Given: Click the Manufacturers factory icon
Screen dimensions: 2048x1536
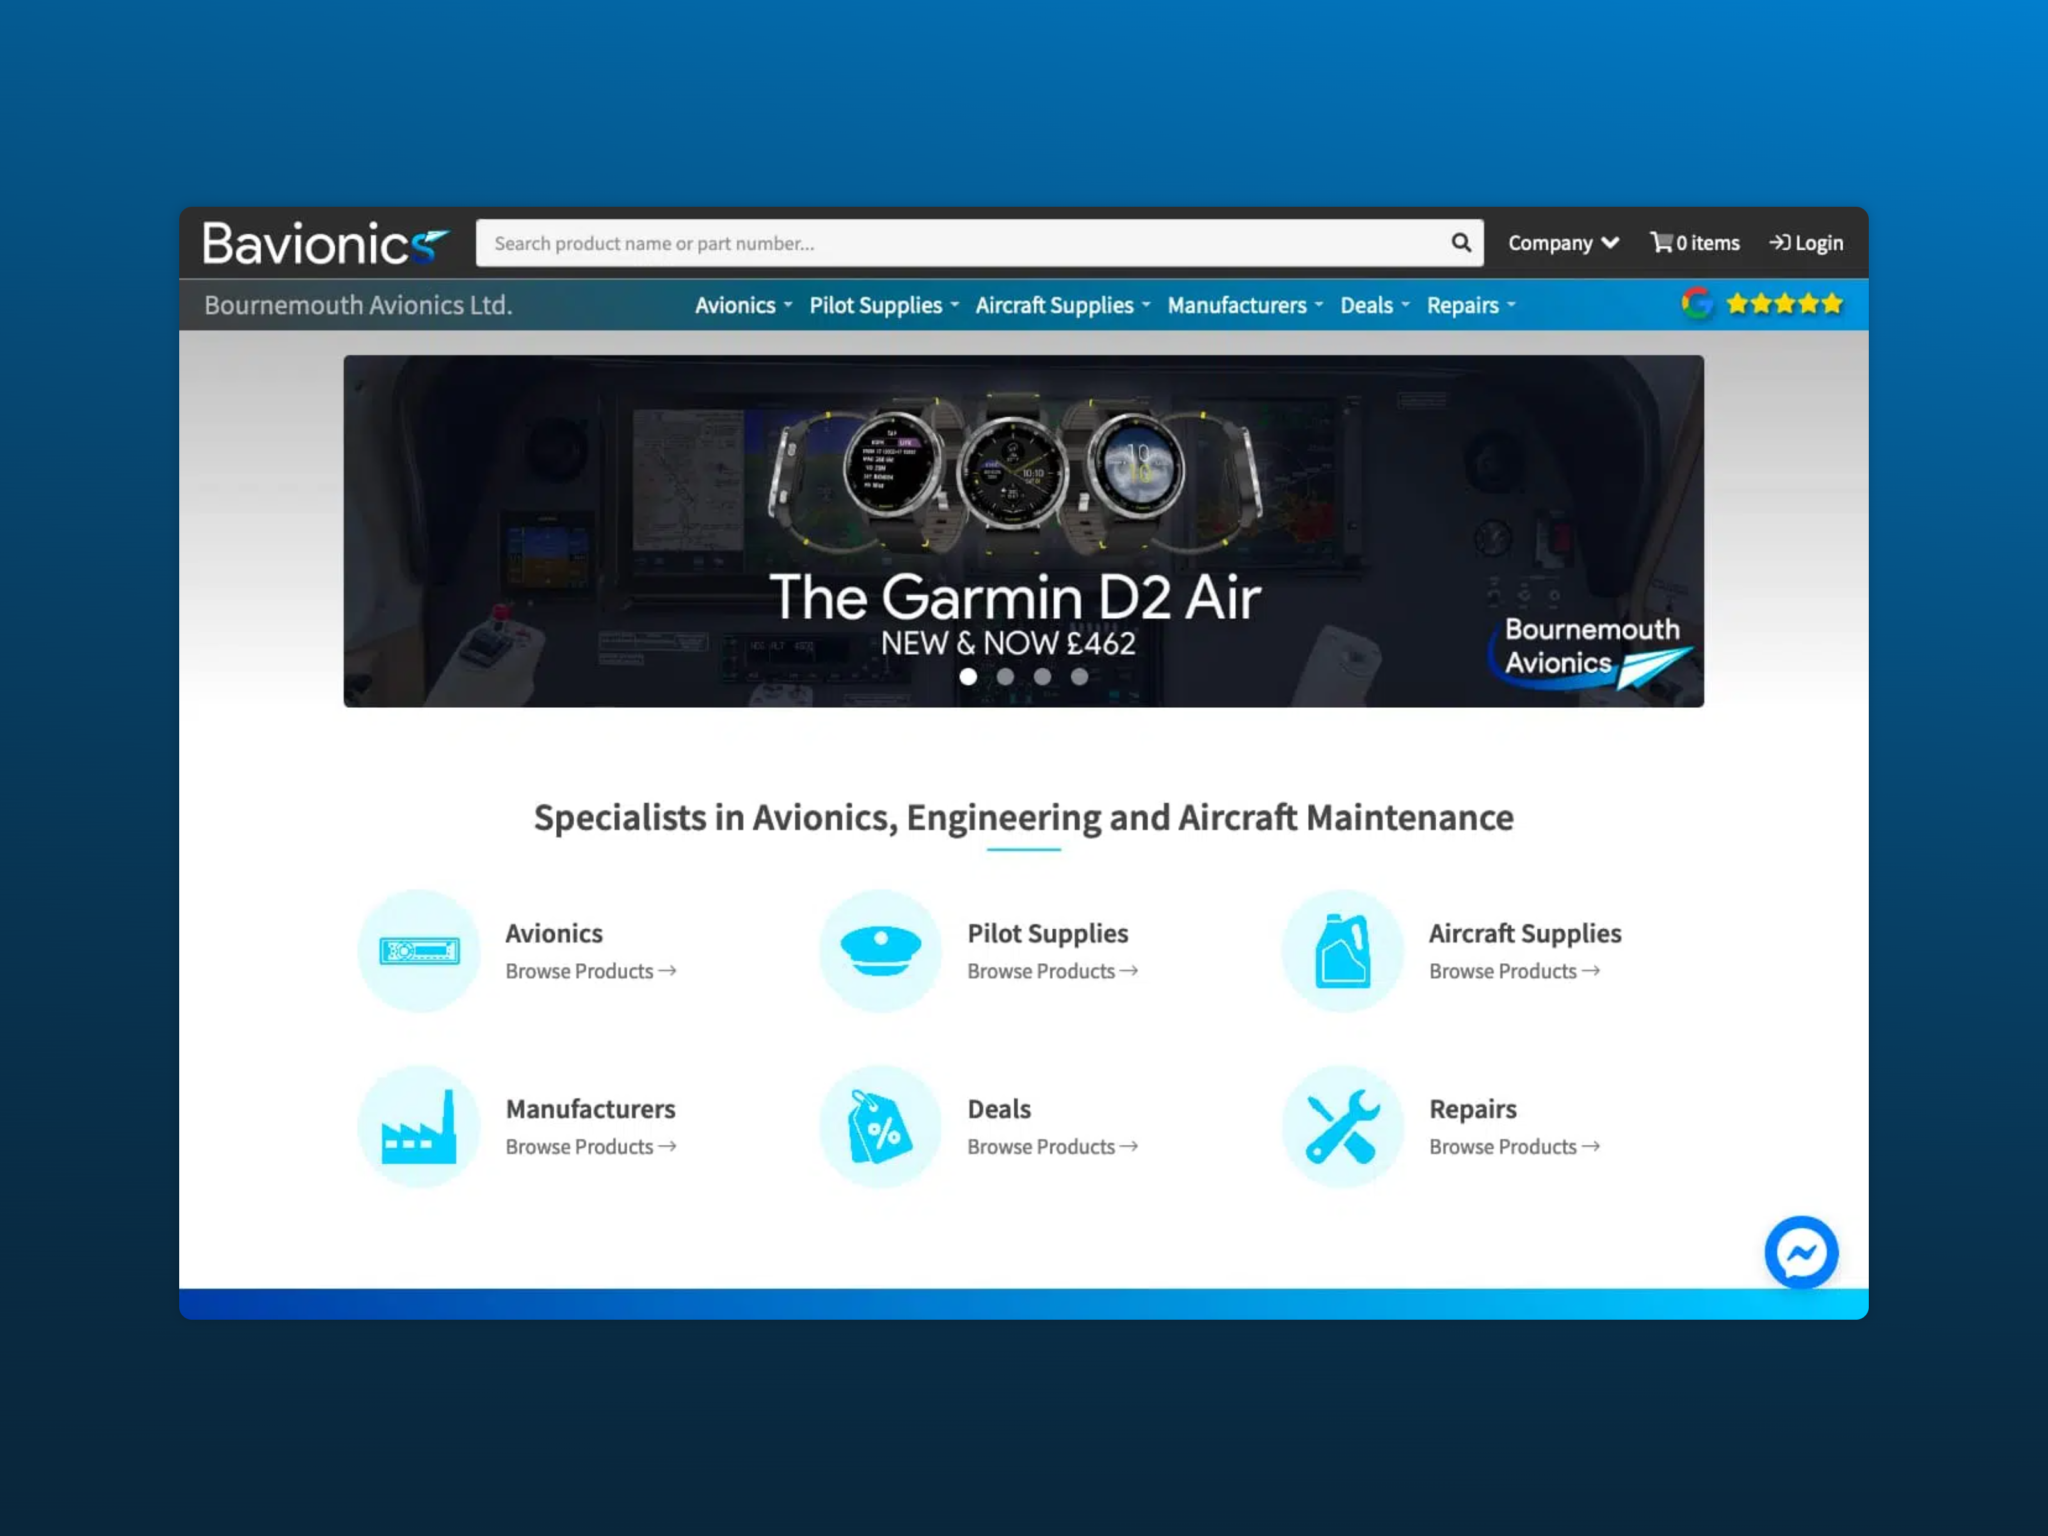Looking at the screenshot, I should tap(420, 1126).
